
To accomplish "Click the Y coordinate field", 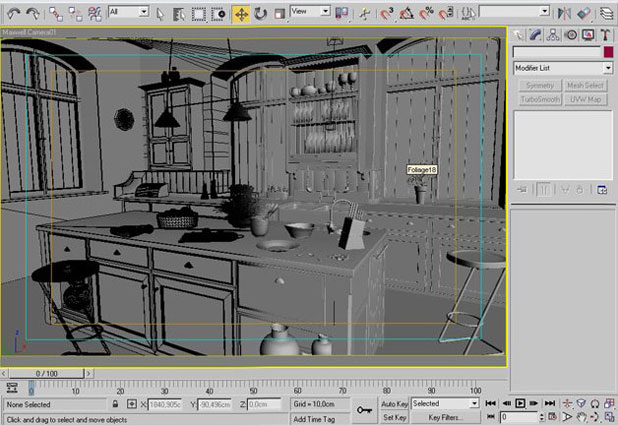I will (x=215, y=404).
